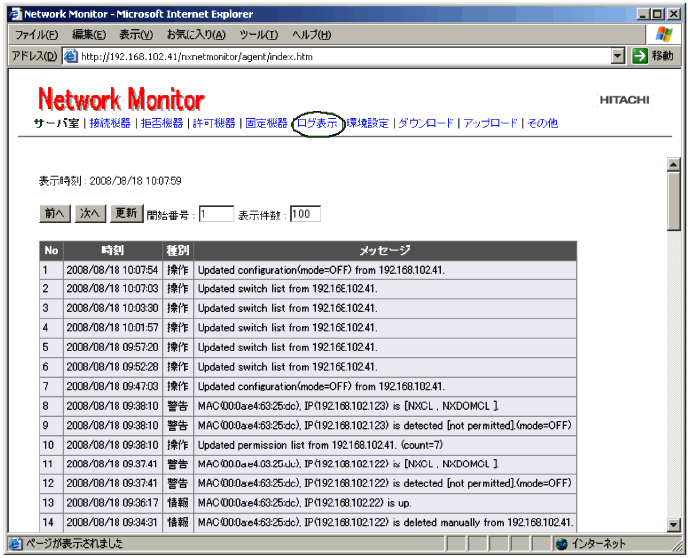The height and width of the screenshot is (558, 688).
Task: Click the メッセージ column header
Action: [x=385, y=250]
